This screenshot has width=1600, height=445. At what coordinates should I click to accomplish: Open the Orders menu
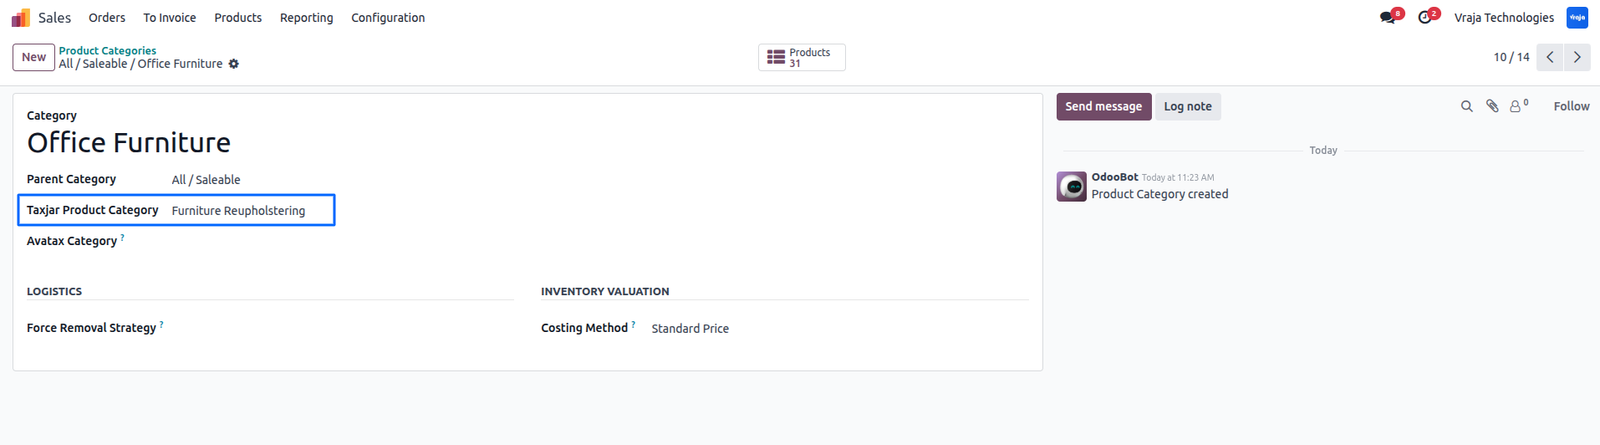click(x=107, y=18)
